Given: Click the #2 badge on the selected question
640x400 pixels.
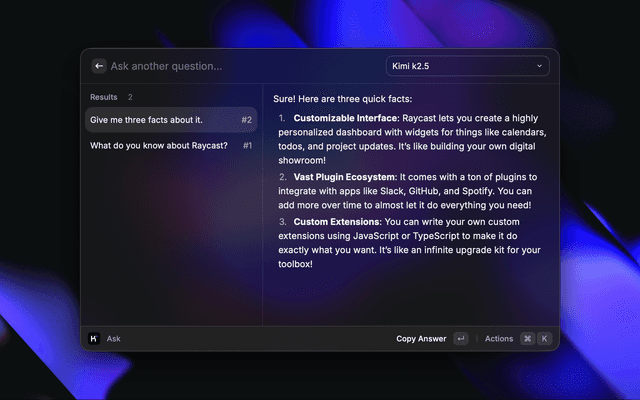Looking at the screenshot, I should [246, 120].
